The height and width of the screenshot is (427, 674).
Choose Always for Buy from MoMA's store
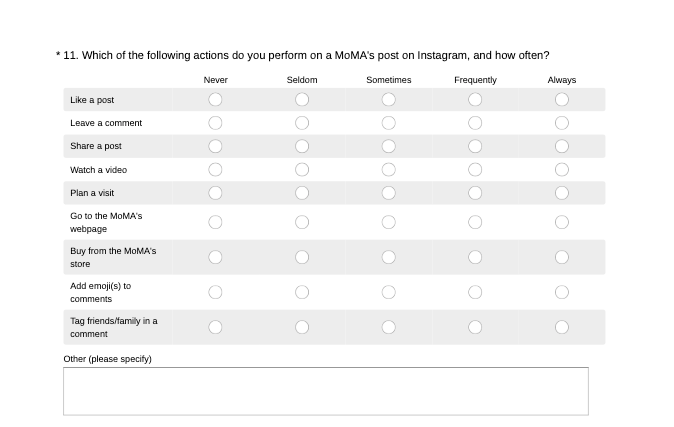[x=562, y=257]
